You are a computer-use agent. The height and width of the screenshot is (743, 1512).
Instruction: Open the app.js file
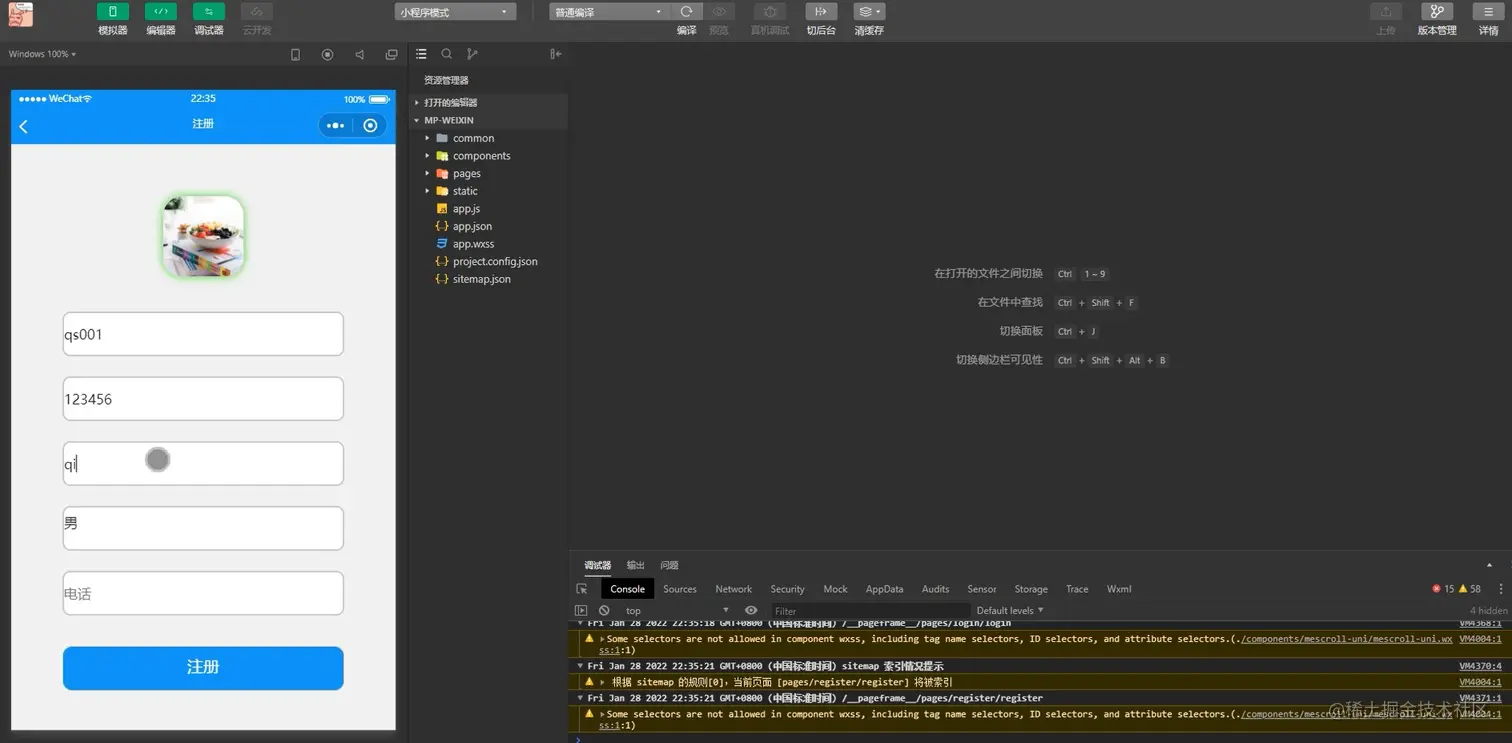tap(488, 209)
